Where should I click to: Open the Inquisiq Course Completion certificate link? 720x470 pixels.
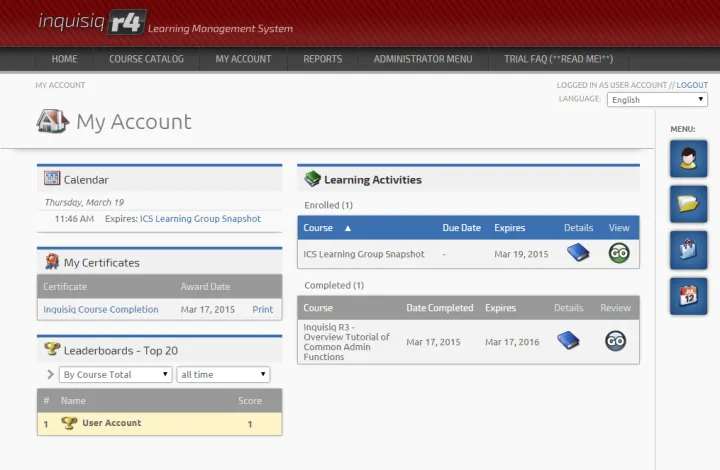tap(101, 310)
